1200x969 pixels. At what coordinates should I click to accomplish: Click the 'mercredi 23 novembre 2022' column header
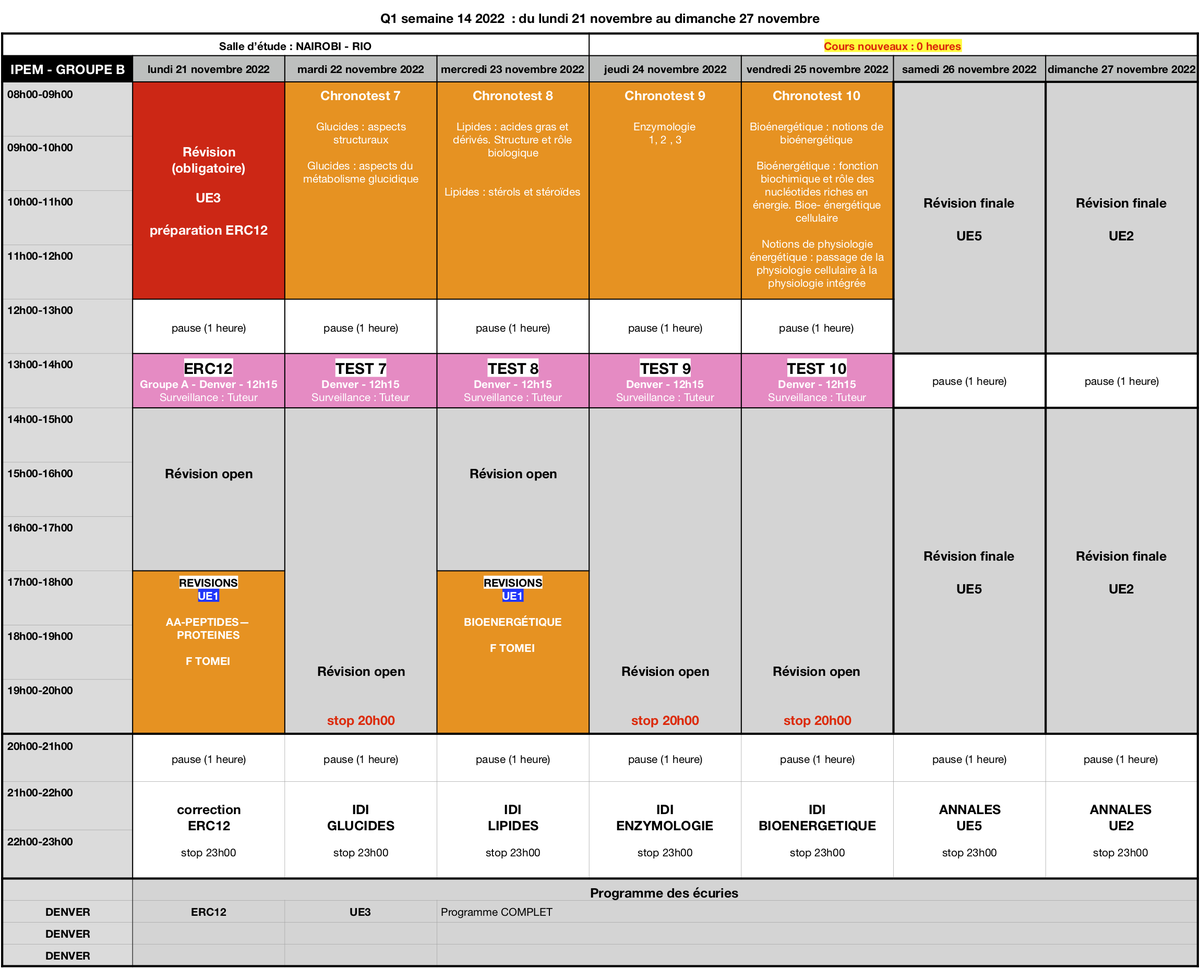[513, 69]
